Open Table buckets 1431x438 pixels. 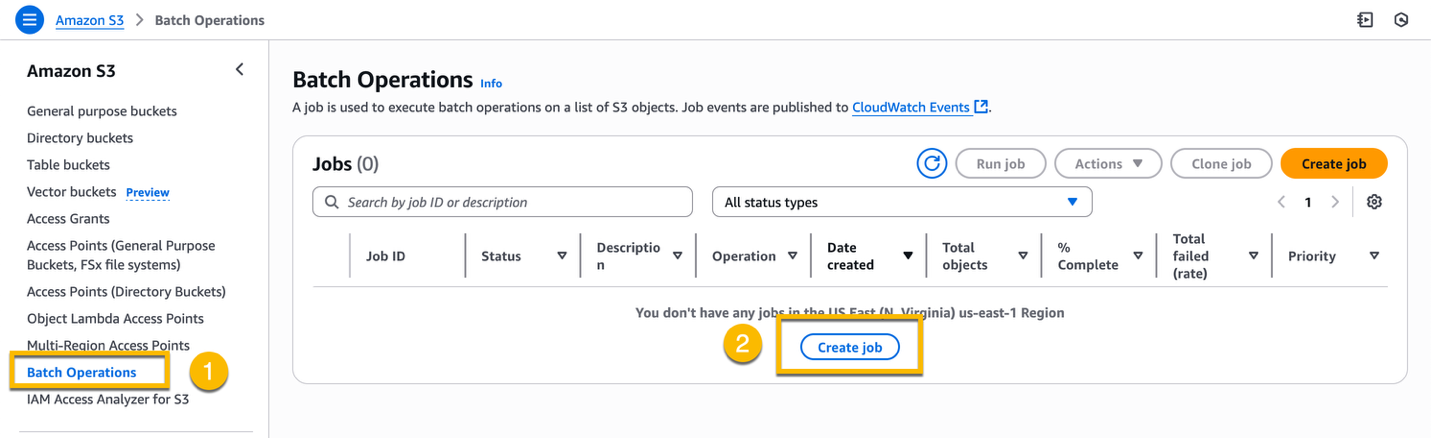point(68,165)
